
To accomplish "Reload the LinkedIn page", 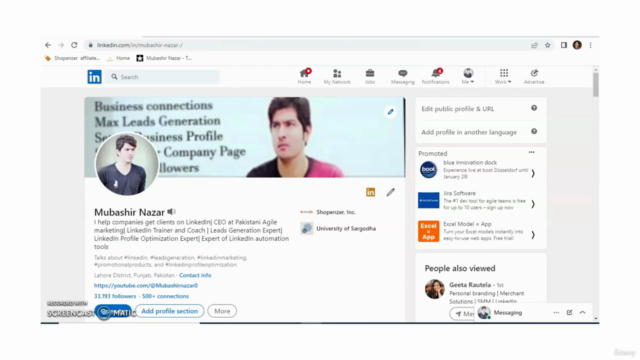I will pos(74,45).
